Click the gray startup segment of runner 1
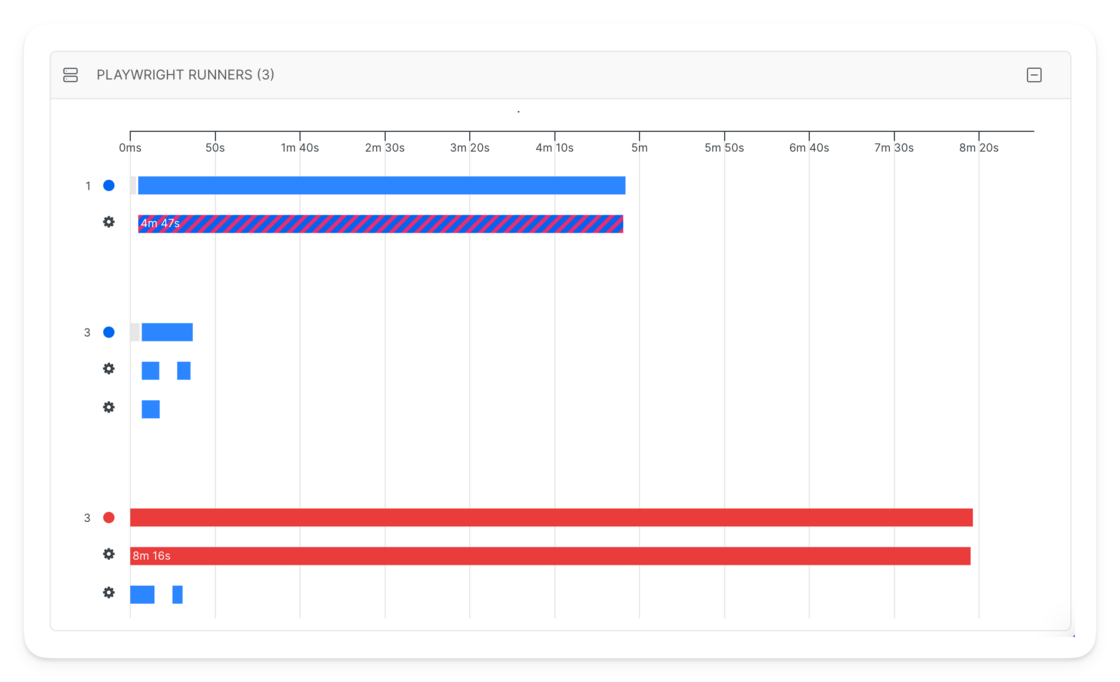The width and height of the screenshot is (1120, 682). [134, 186]
